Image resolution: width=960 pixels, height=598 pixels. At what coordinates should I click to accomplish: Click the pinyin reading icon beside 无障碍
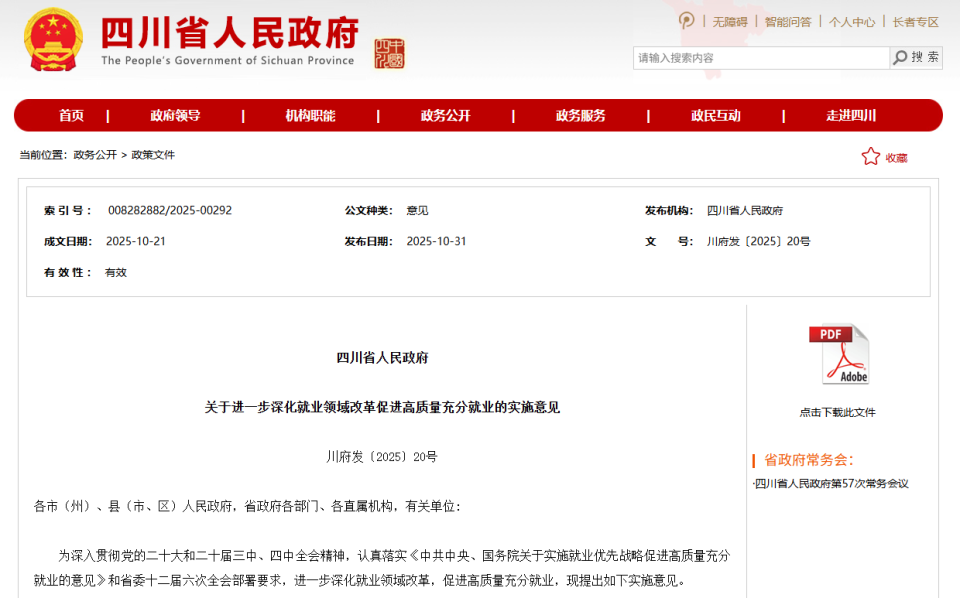[685, 19]
